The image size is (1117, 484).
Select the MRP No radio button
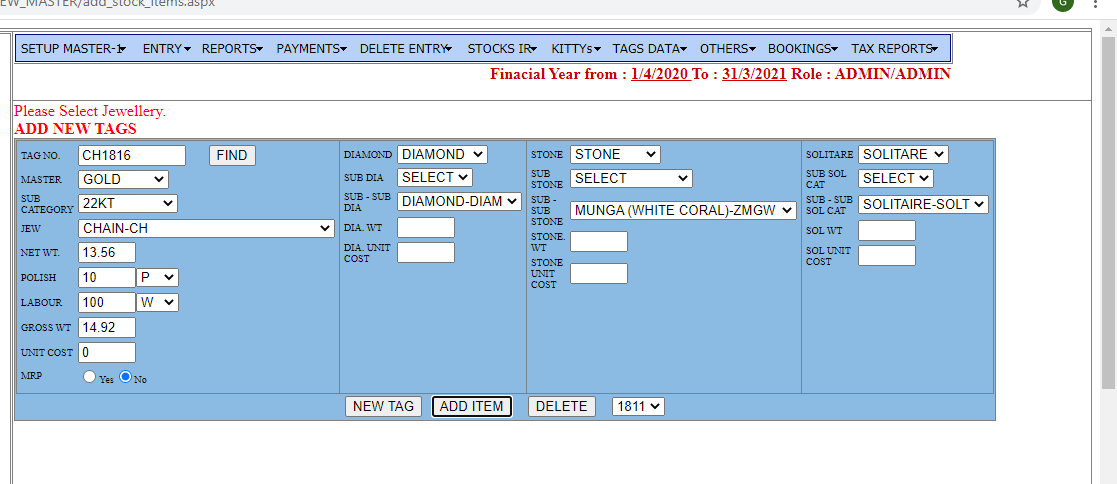(126, 377)
